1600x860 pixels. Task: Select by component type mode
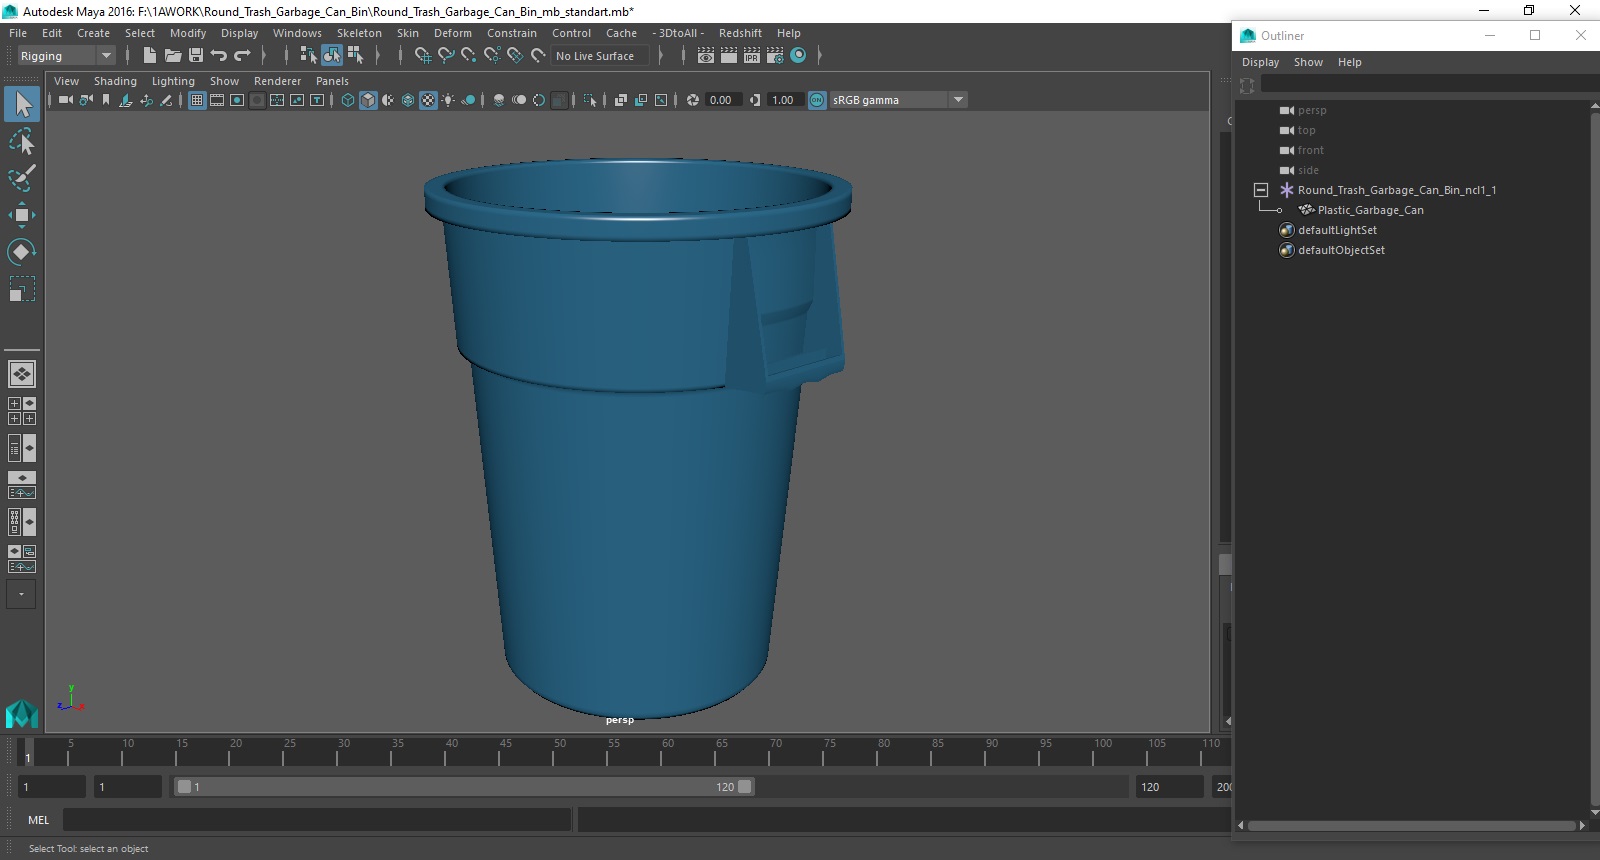pos(355,56)
